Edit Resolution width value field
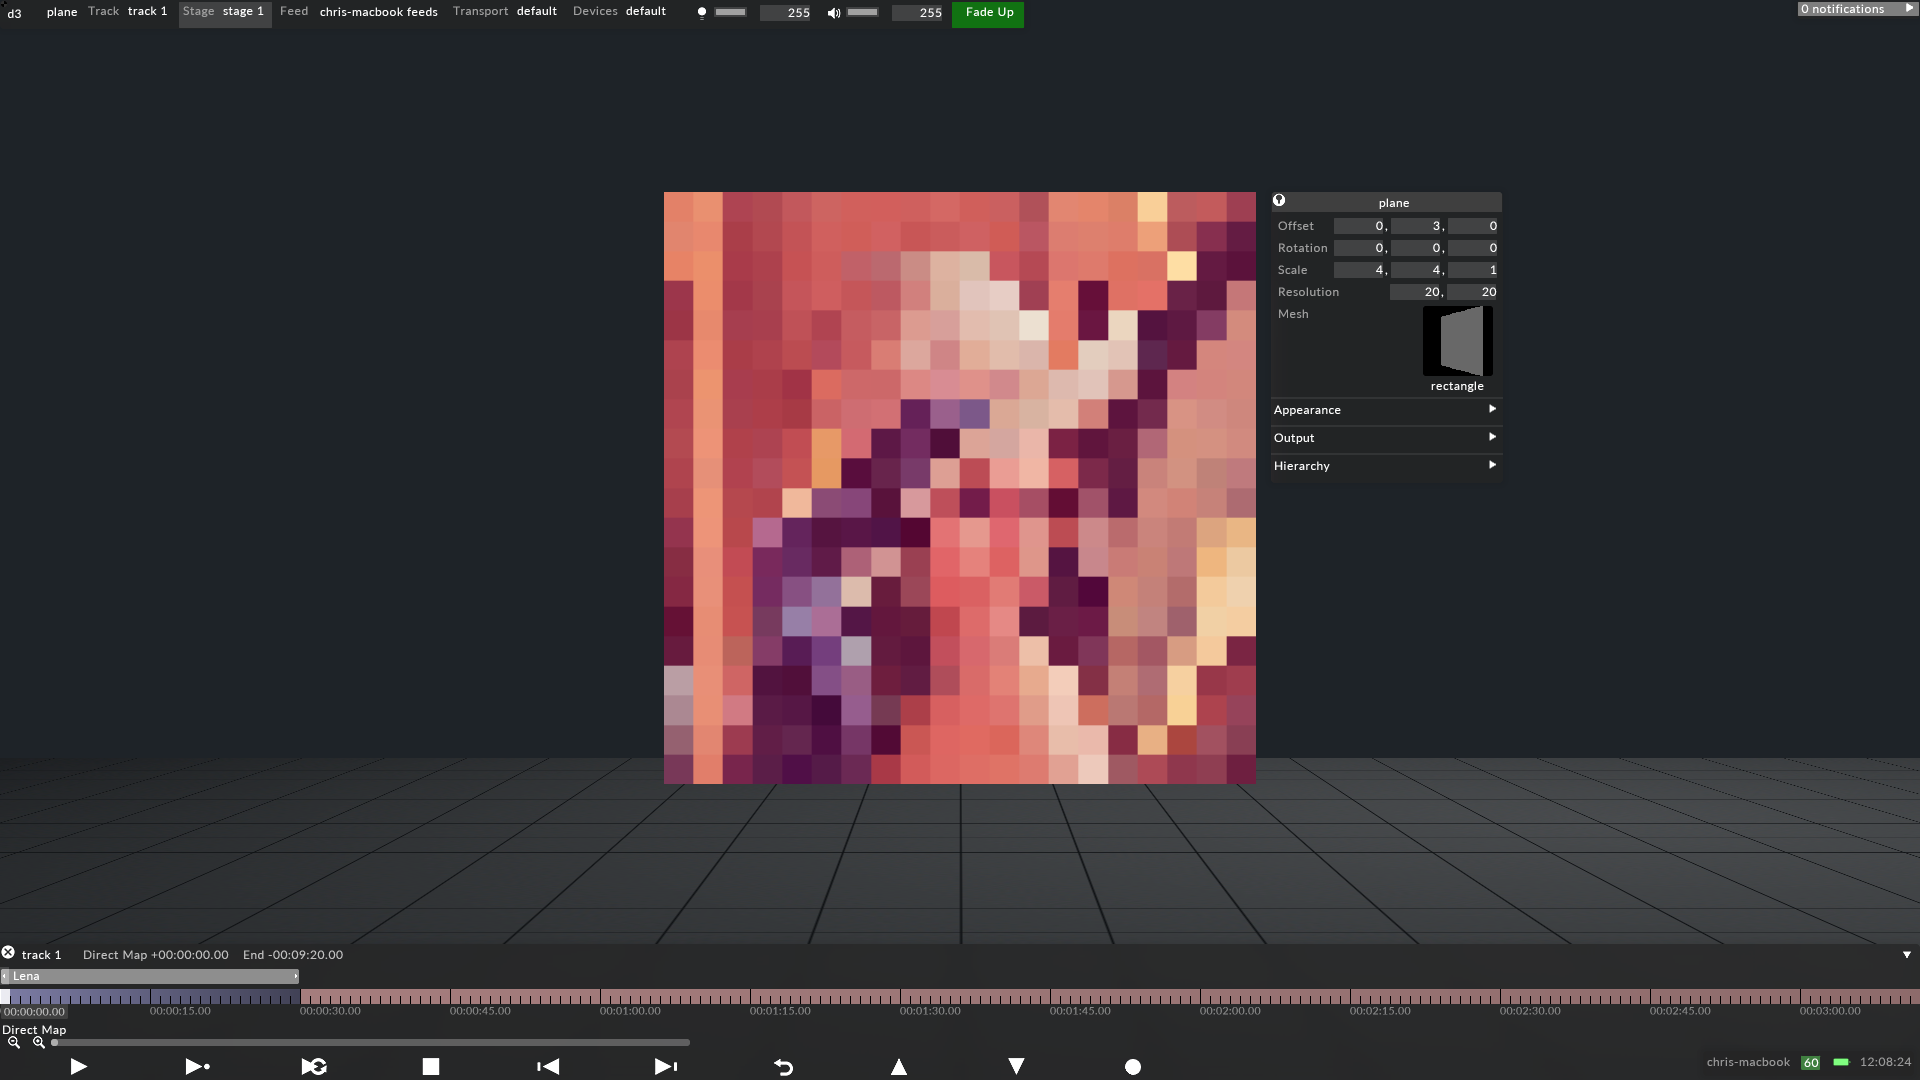1920x1080 pixels. 1416,292
